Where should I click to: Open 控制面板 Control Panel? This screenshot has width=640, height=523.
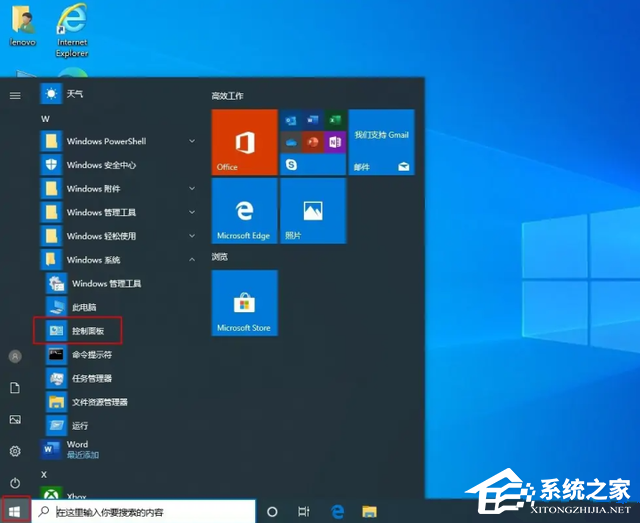pyautogui.click(x=78, y=331)
